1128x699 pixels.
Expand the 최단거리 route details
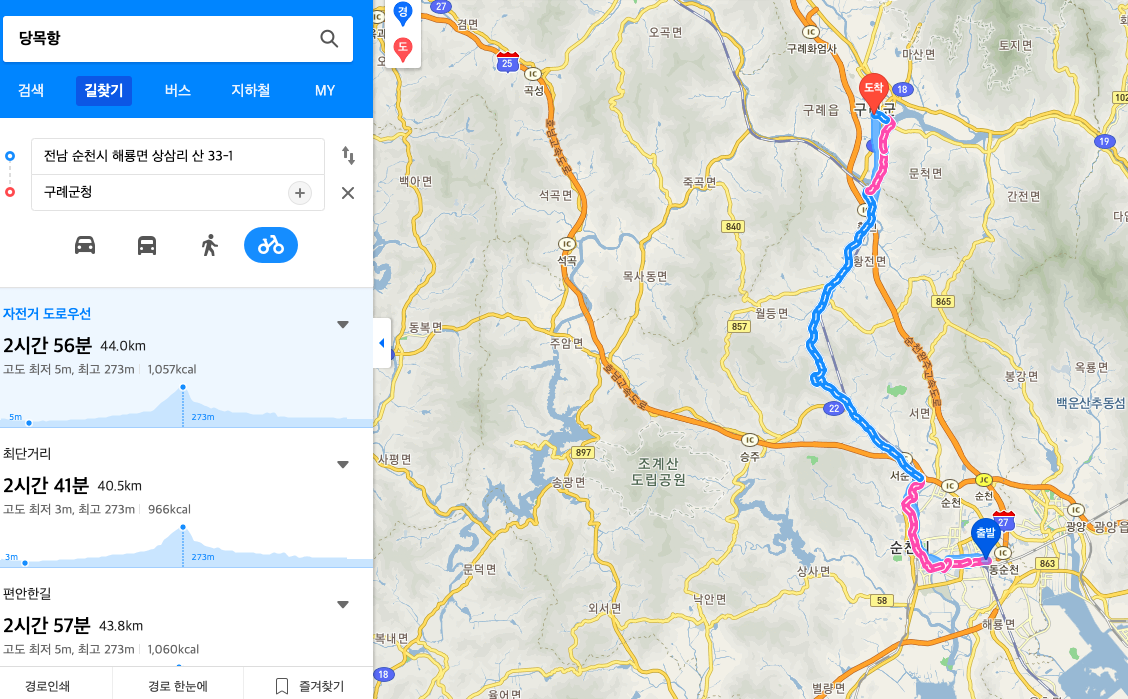pos(343,465)
